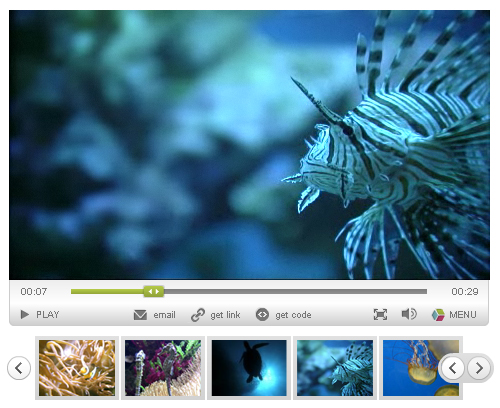Click the colorful cube logo icon
The width and height of the screenshot is (500, 408).
coord(438,315)
